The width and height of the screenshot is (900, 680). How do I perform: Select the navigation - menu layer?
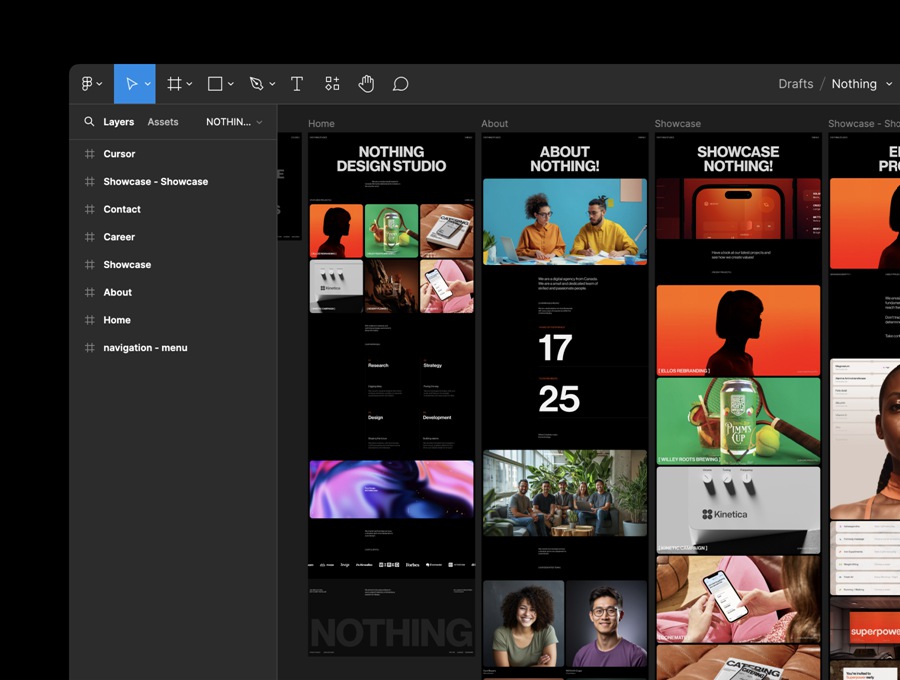145,348
